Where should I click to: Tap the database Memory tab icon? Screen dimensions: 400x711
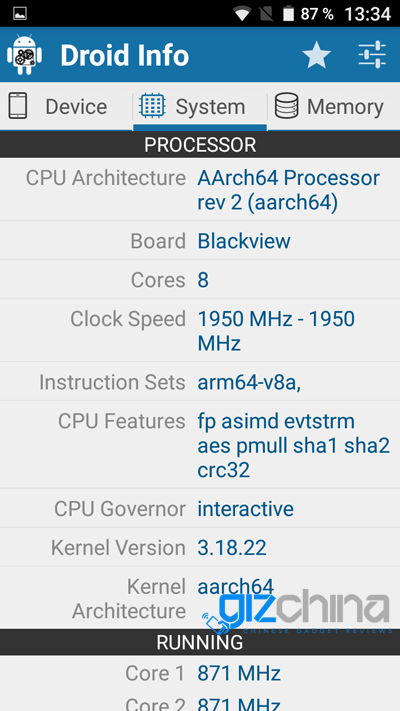click(x=287, y=106)
